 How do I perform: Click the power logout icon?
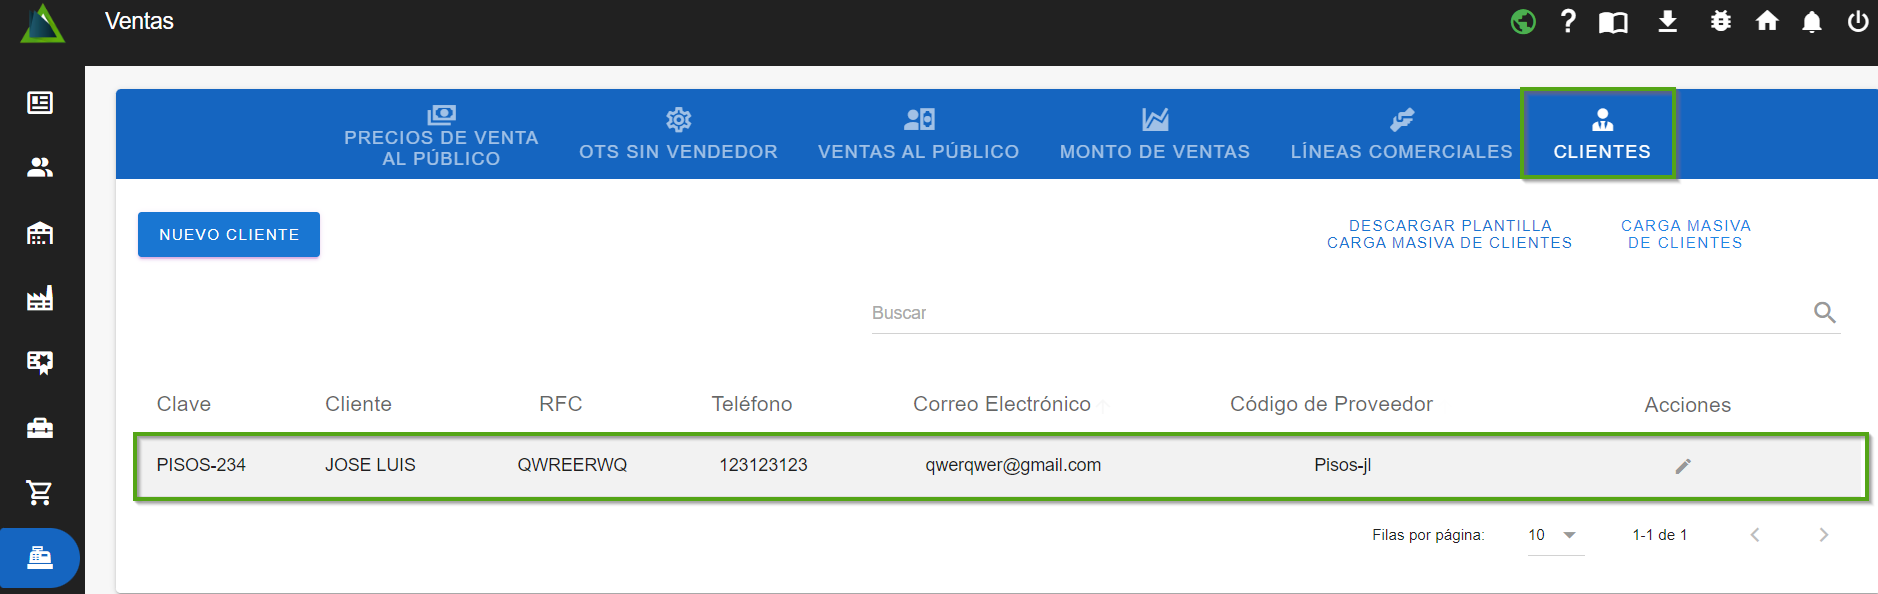(1857, 21)
